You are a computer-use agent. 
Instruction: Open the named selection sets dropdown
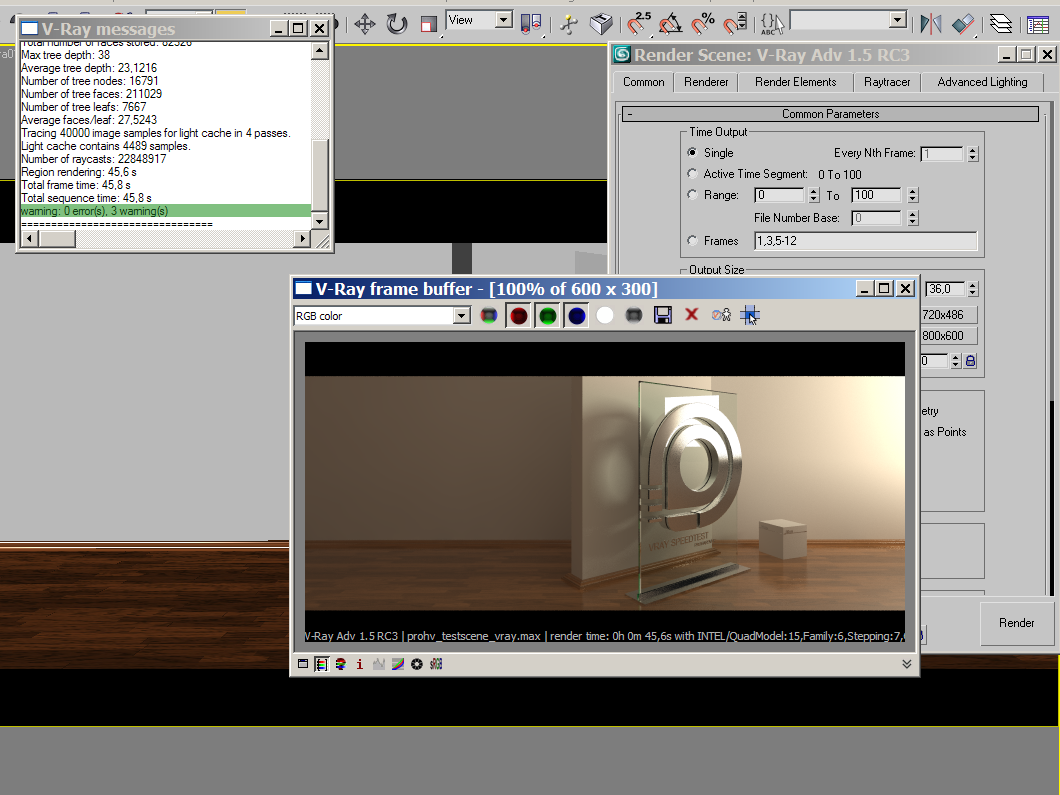pos(898,20)
